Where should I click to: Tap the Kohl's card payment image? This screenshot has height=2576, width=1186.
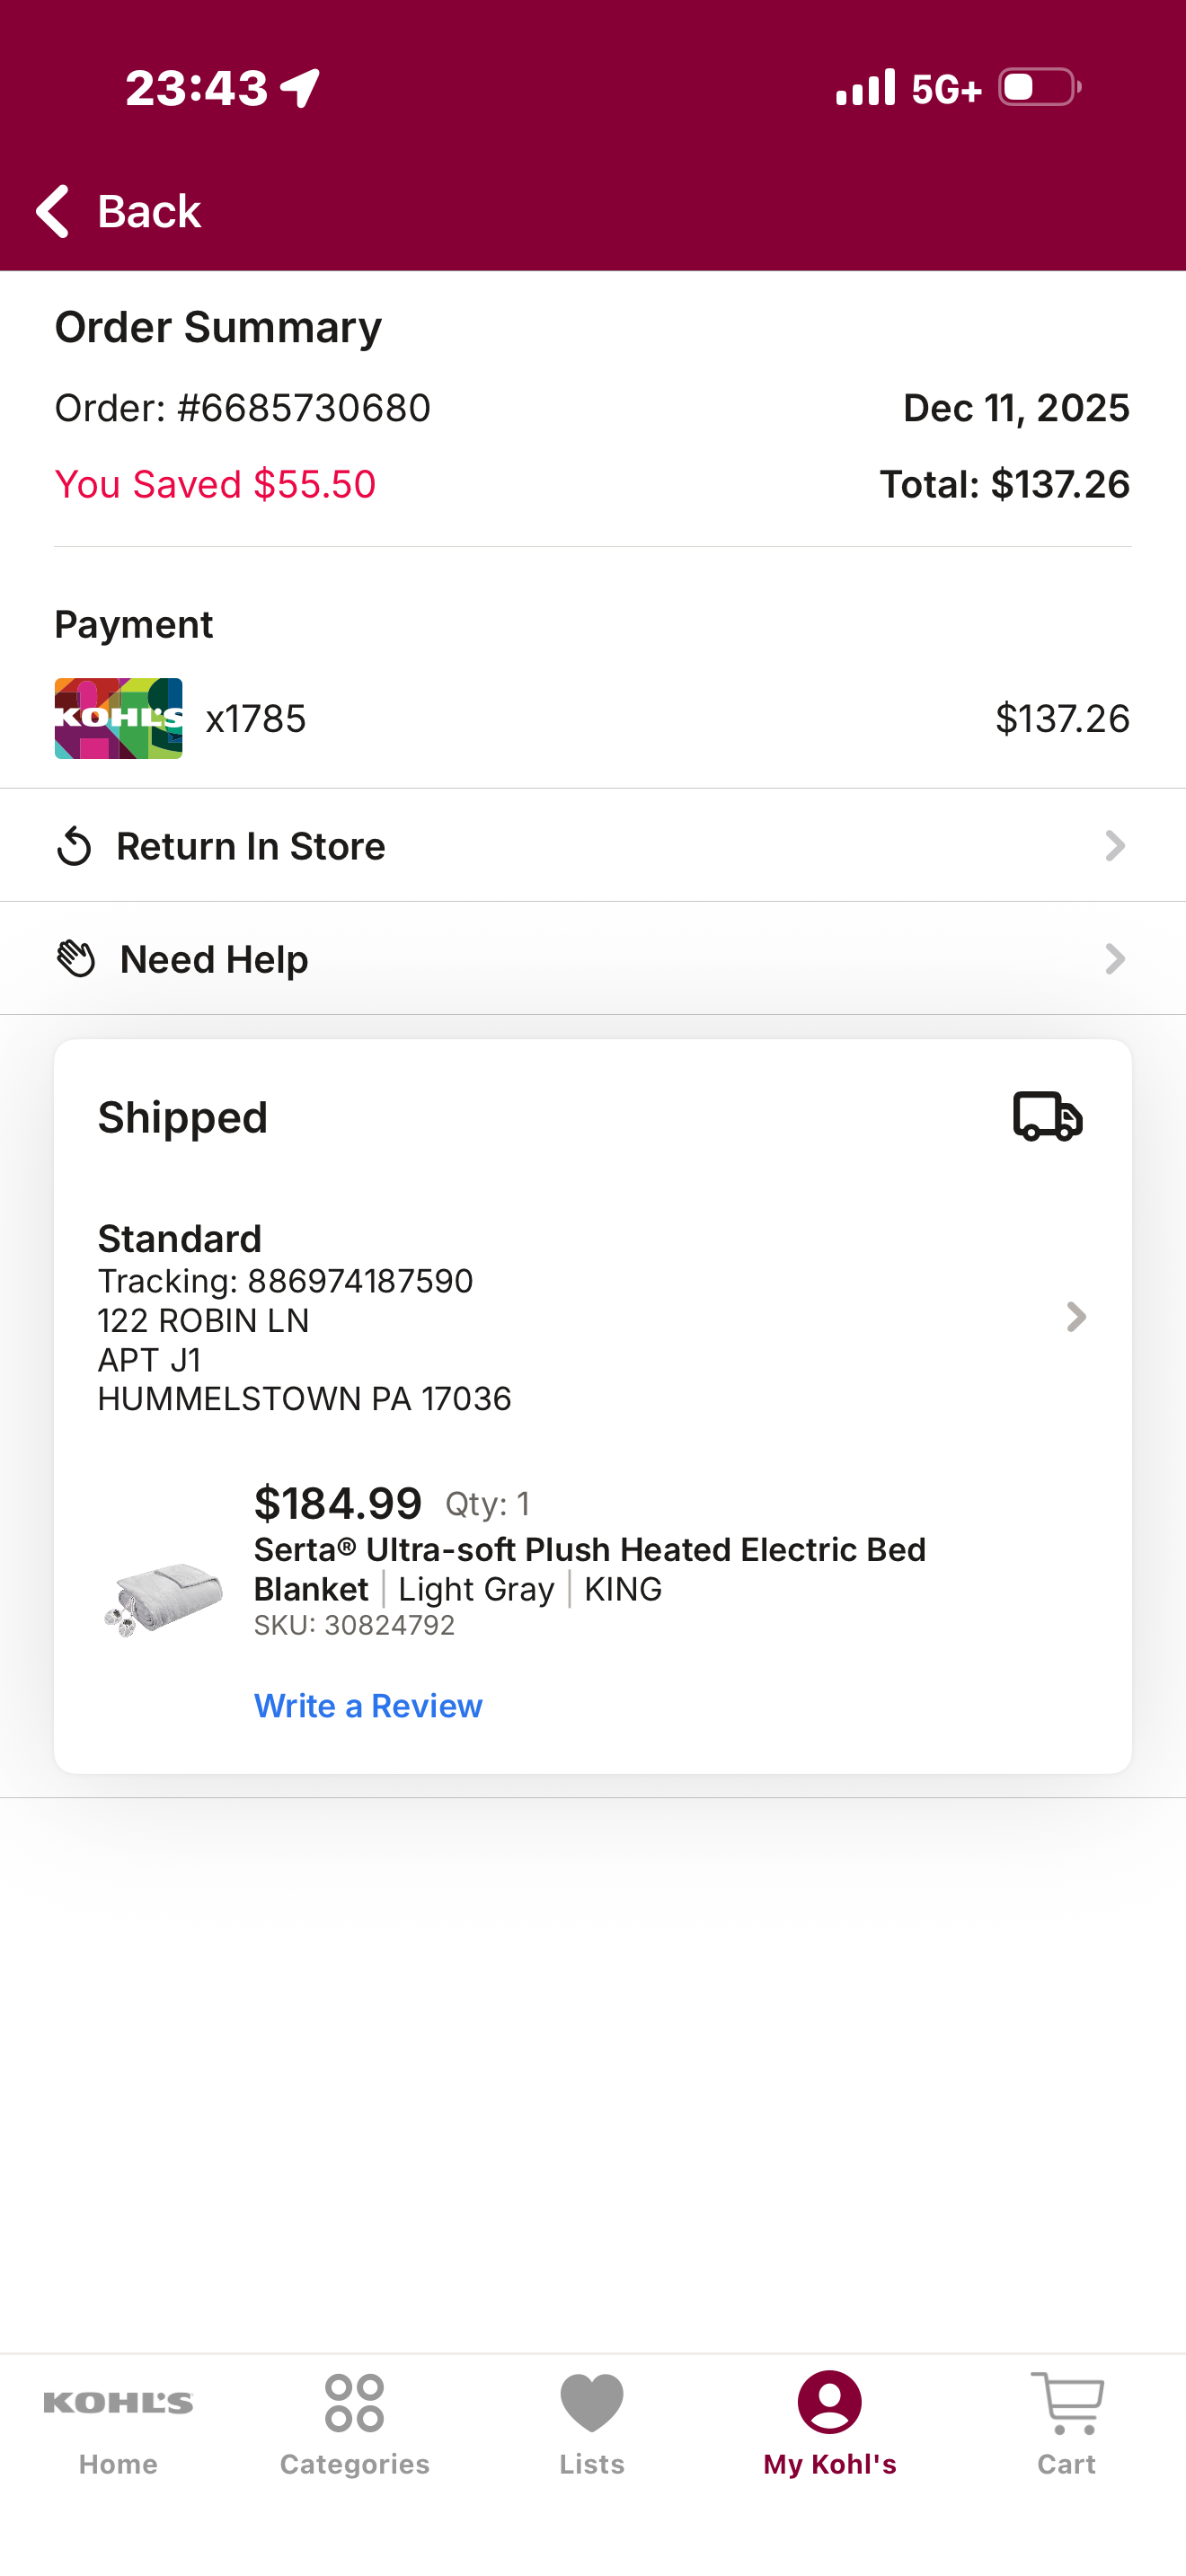[118, 718]
